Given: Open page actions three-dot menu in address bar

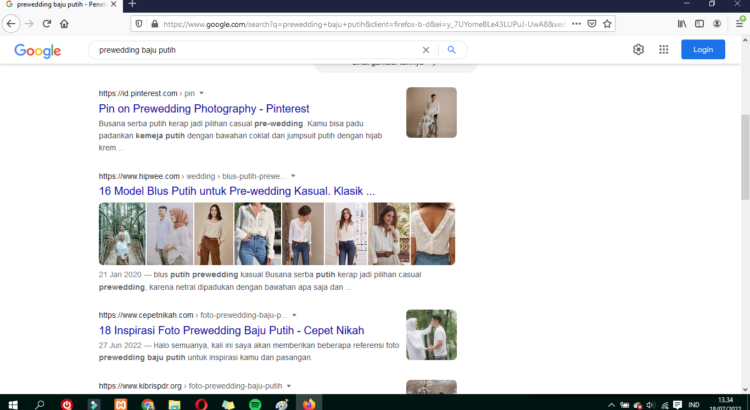Looking at the screenshot, I should [x=574, y=23].
